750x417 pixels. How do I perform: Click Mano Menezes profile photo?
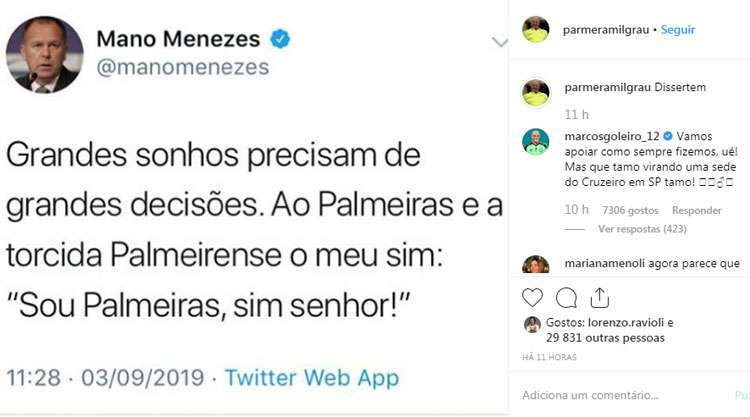pos(44,54)
